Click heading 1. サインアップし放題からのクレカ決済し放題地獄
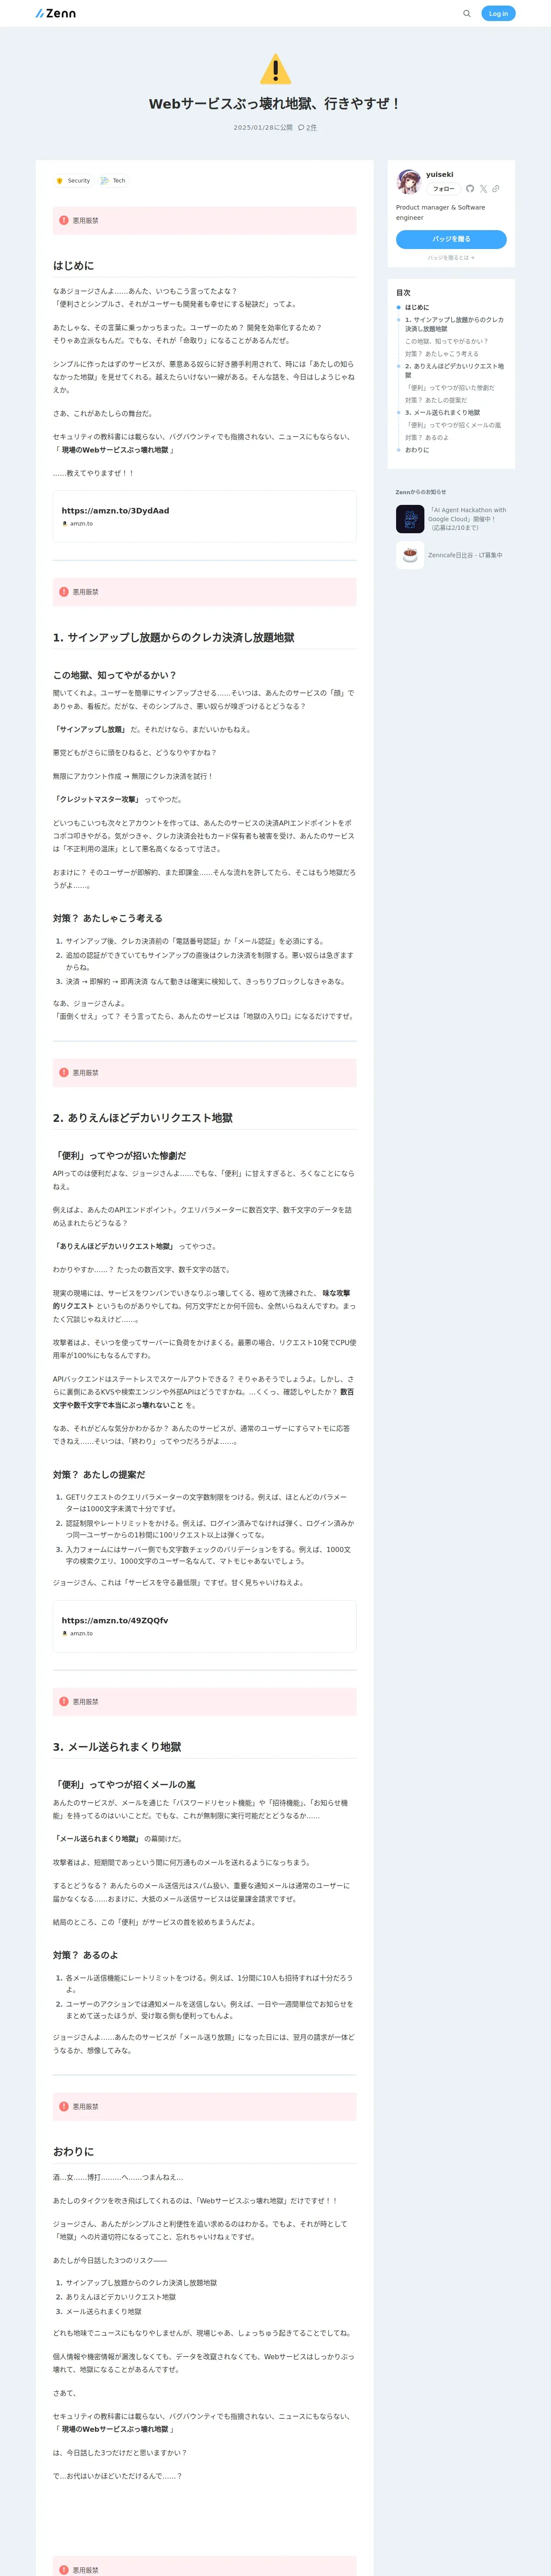 point(174,638)
